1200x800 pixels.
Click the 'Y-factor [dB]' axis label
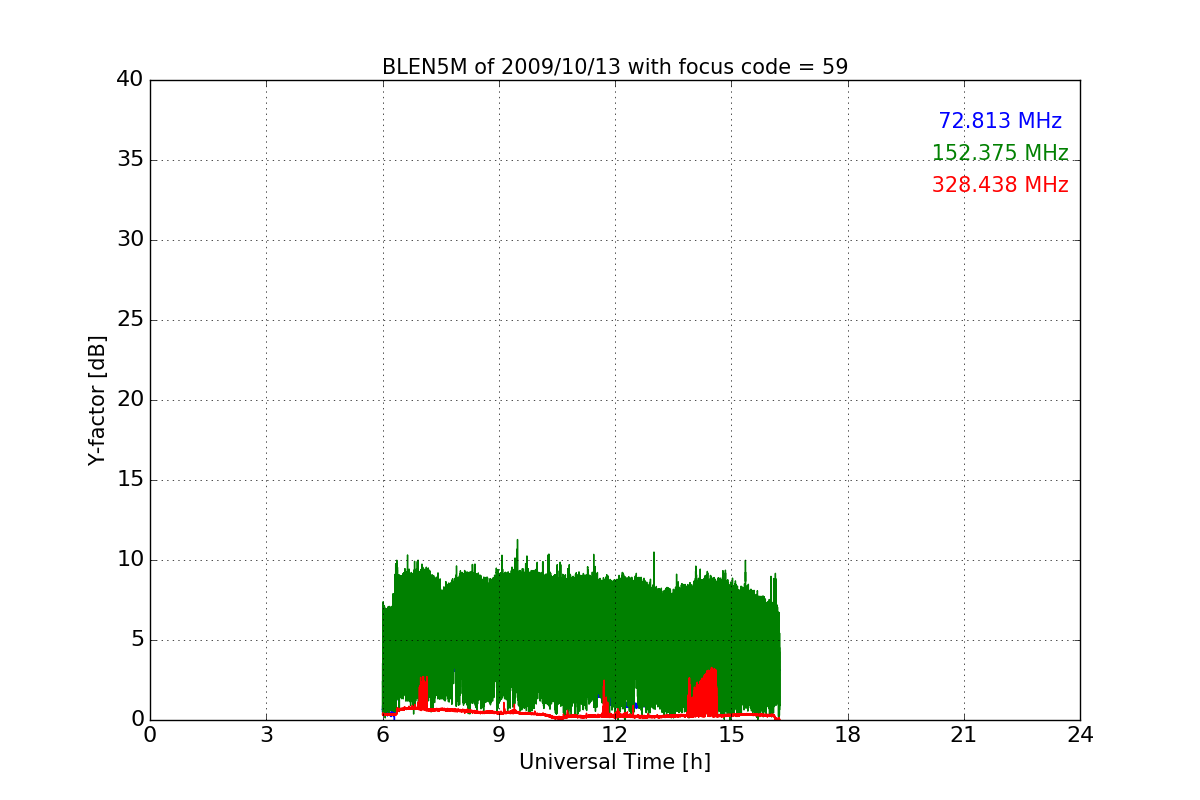click(x=97, y=400)
